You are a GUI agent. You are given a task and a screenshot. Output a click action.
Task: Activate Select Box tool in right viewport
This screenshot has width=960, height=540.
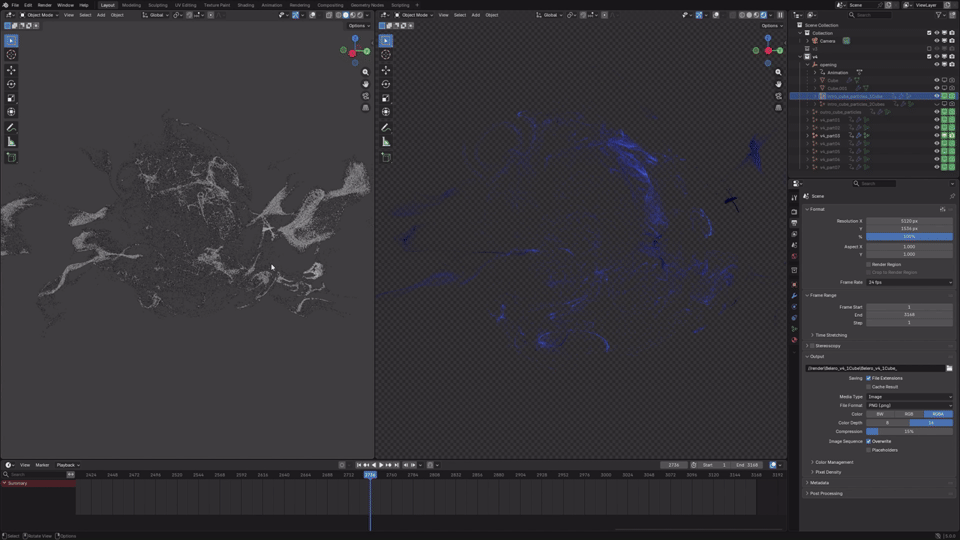[386, 41]
